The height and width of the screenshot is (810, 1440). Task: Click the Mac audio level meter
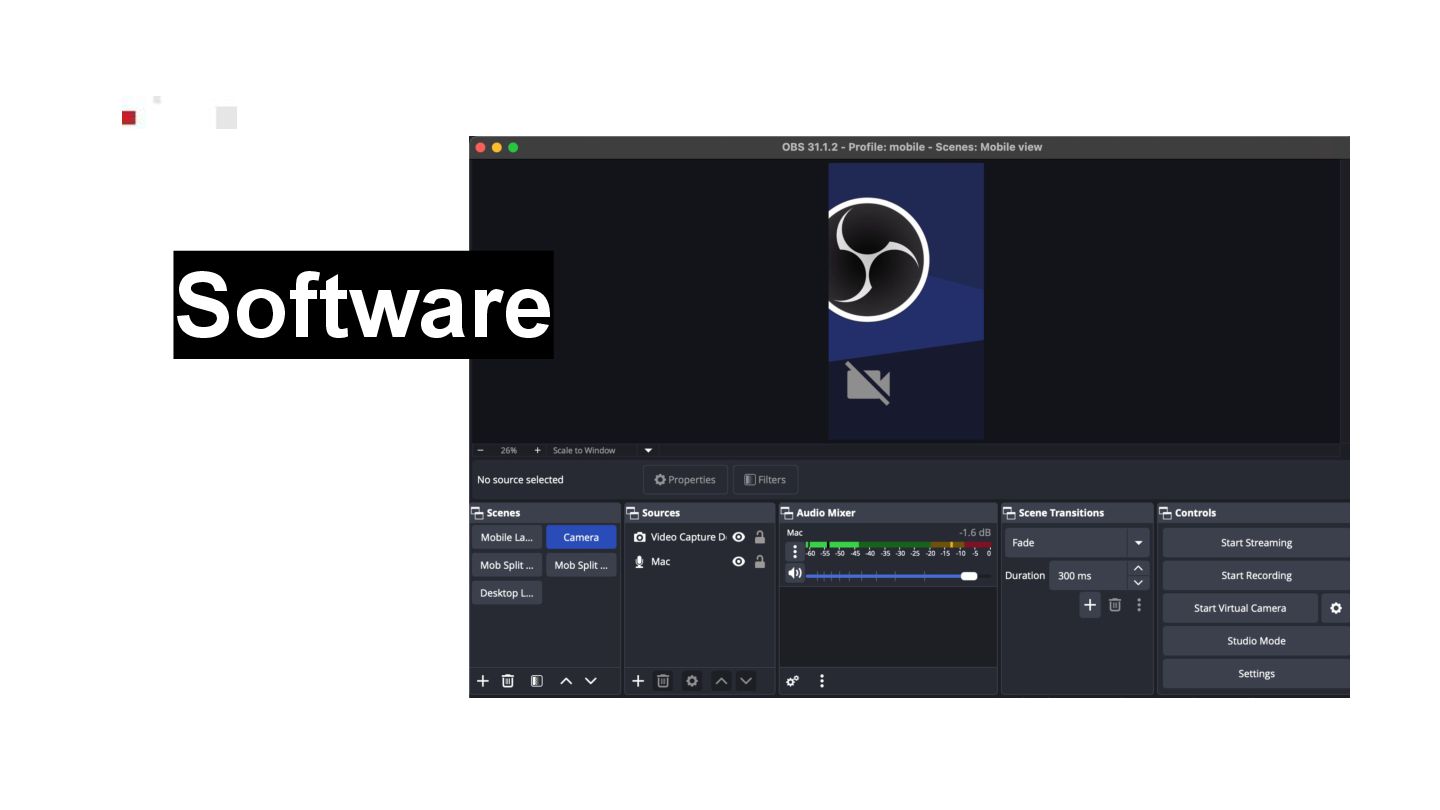pyautogui.click(x=898, y=545)
